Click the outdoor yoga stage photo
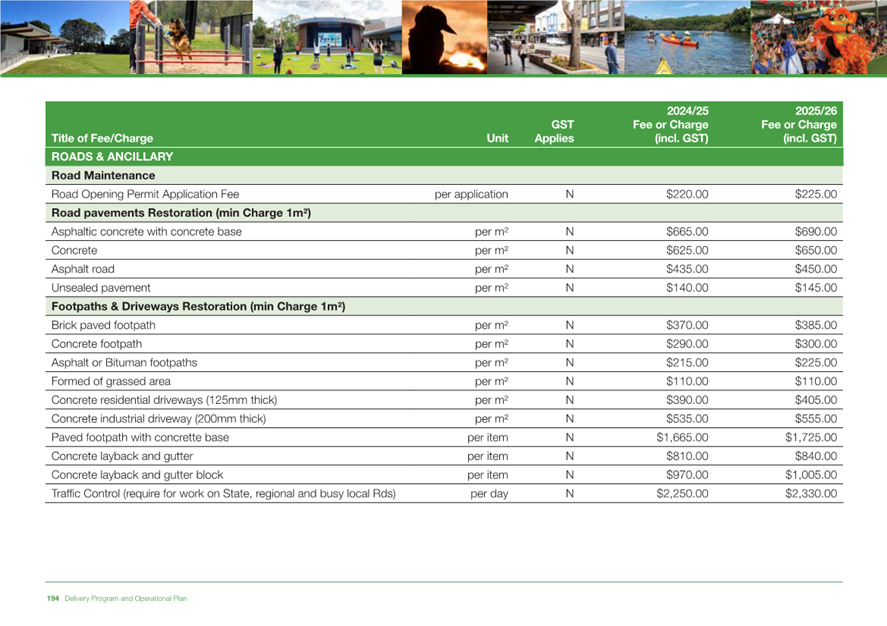Screen dimensions: 887x626 [x=327, y=37]
